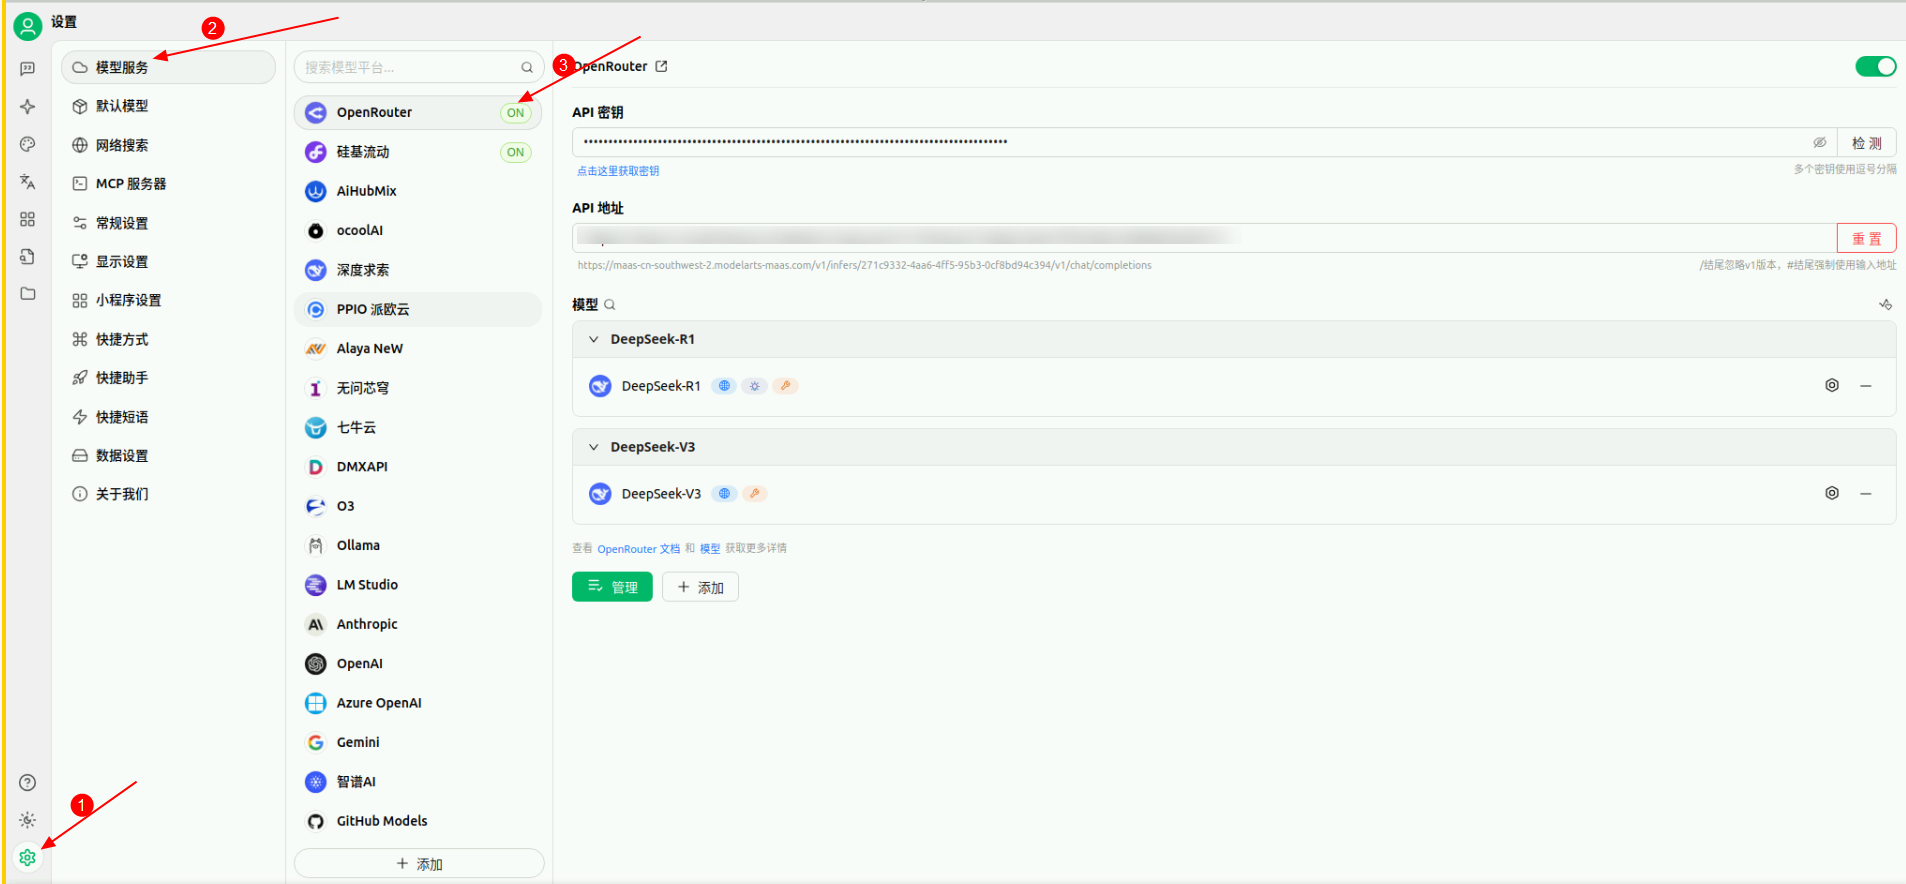Open MCP 服务器 settings section
Image resolution: width=1906 pixels, height=884 pixels.
(168, 184)
